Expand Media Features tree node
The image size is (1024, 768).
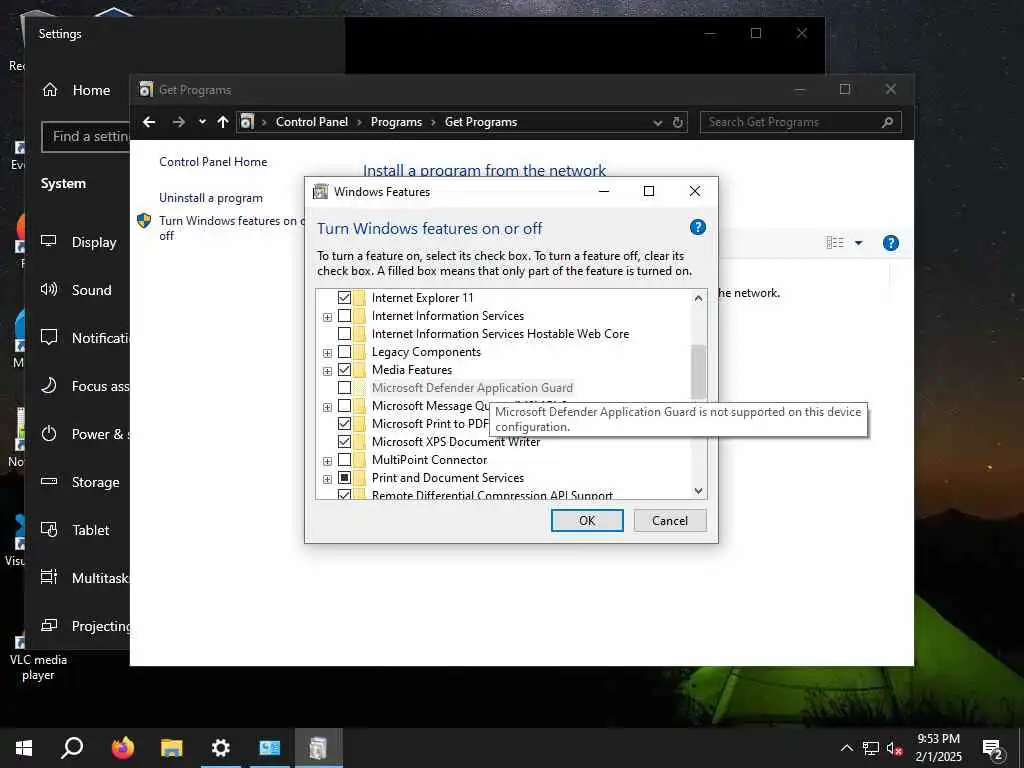pyautogui.click(x=327, y=371)
